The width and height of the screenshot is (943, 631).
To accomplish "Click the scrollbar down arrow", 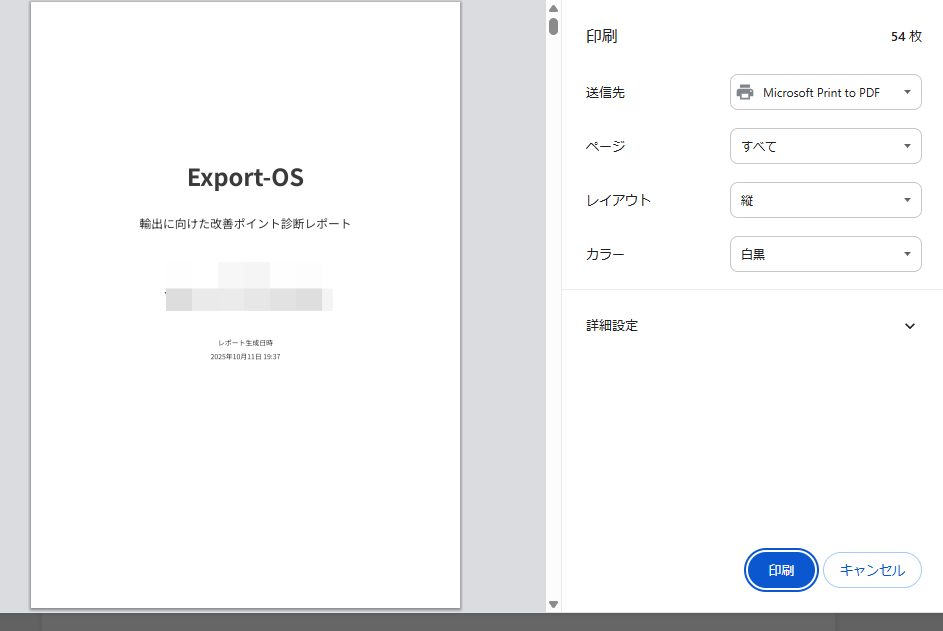I will click(x=551, y=604).
